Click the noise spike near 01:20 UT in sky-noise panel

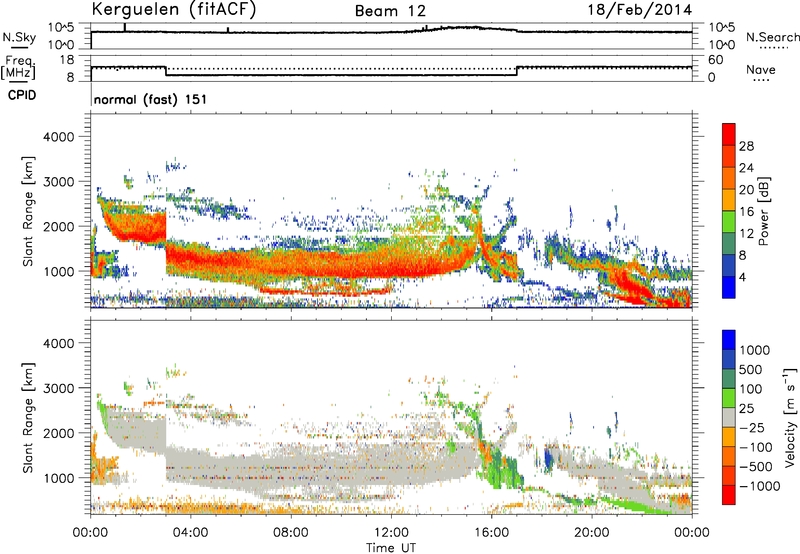click(124, 28)
